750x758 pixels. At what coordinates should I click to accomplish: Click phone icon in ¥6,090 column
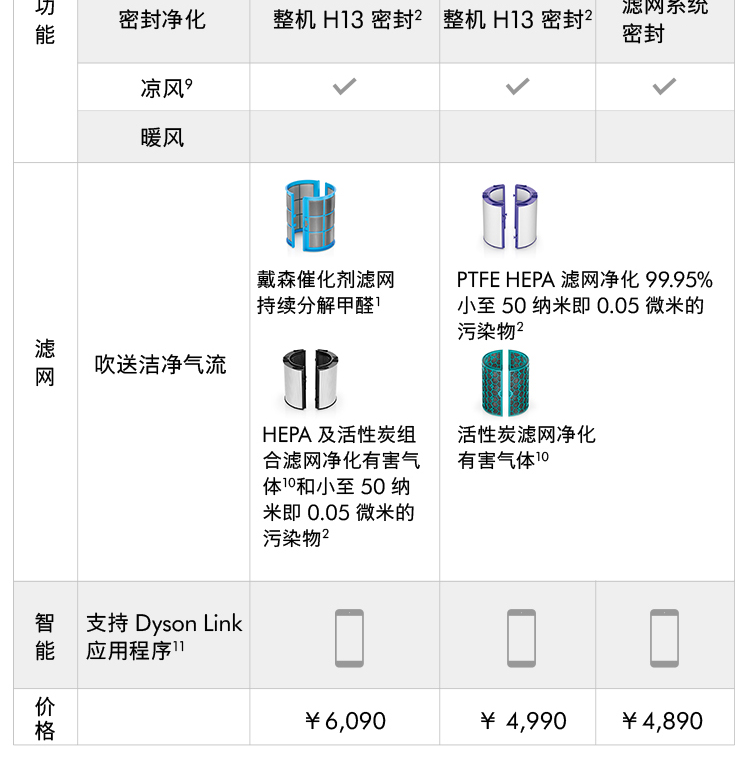349,637
